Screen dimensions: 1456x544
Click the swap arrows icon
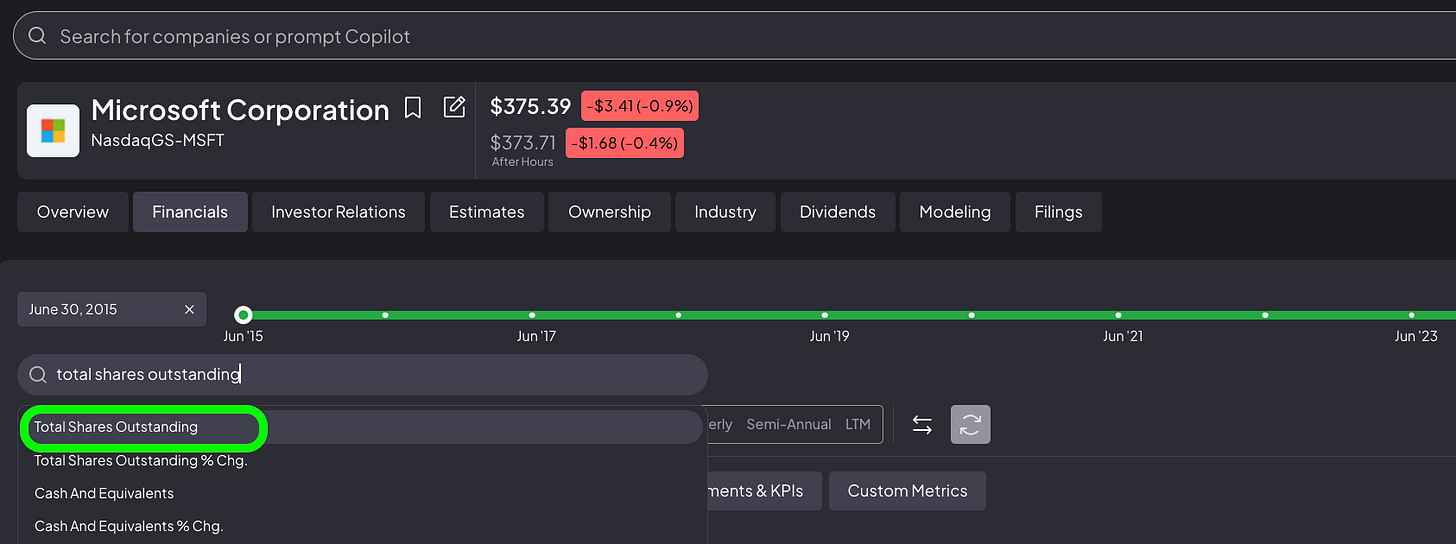[922, 425]
